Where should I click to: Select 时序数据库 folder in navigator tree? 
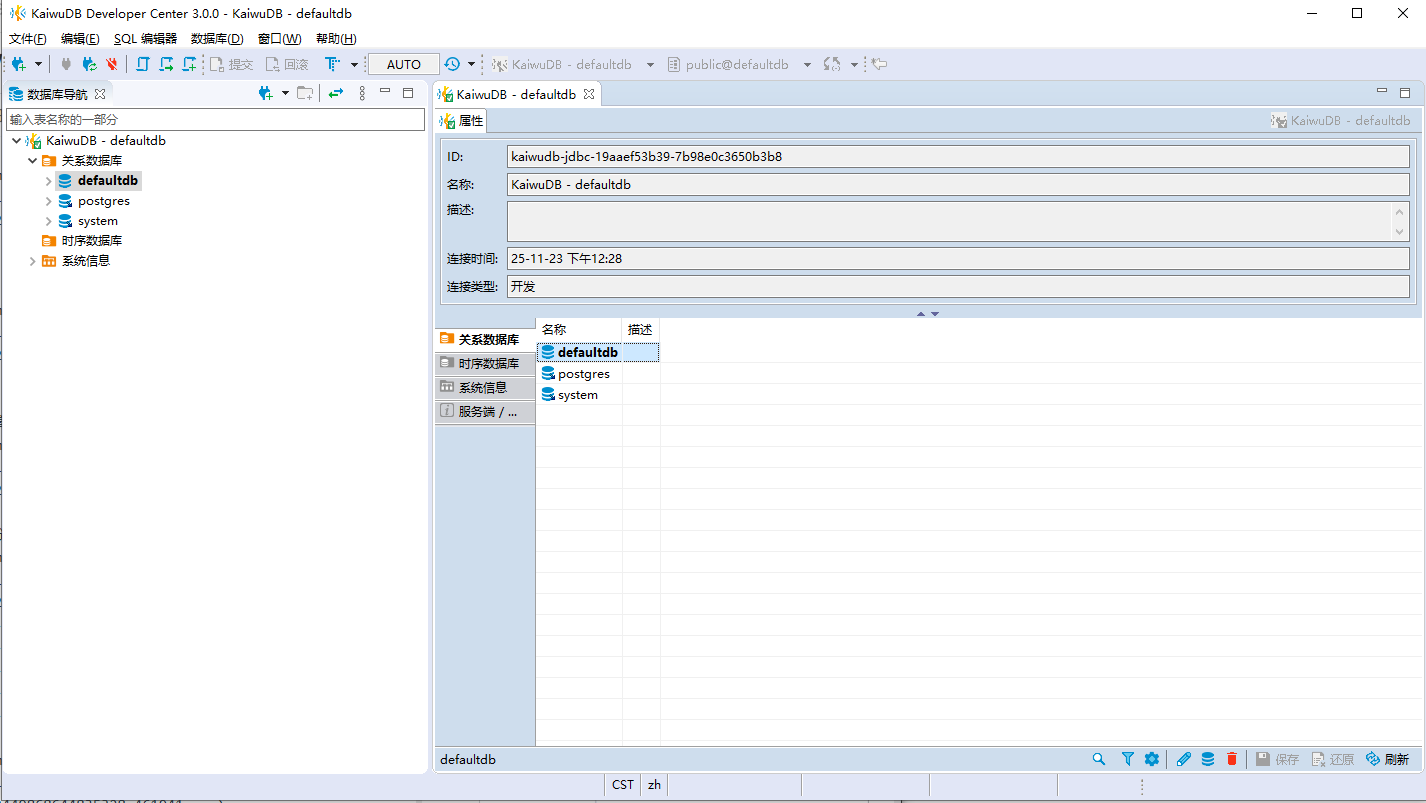(82, 241)
